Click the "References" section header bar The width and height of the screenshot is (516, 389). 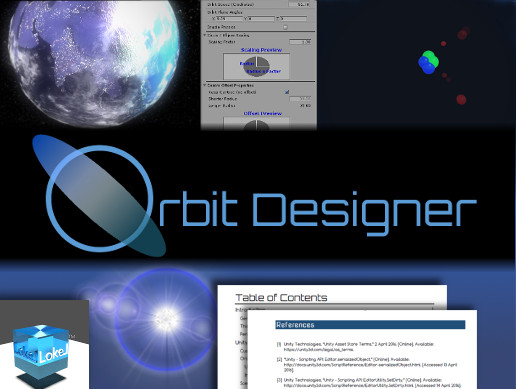tap(370, 325)
